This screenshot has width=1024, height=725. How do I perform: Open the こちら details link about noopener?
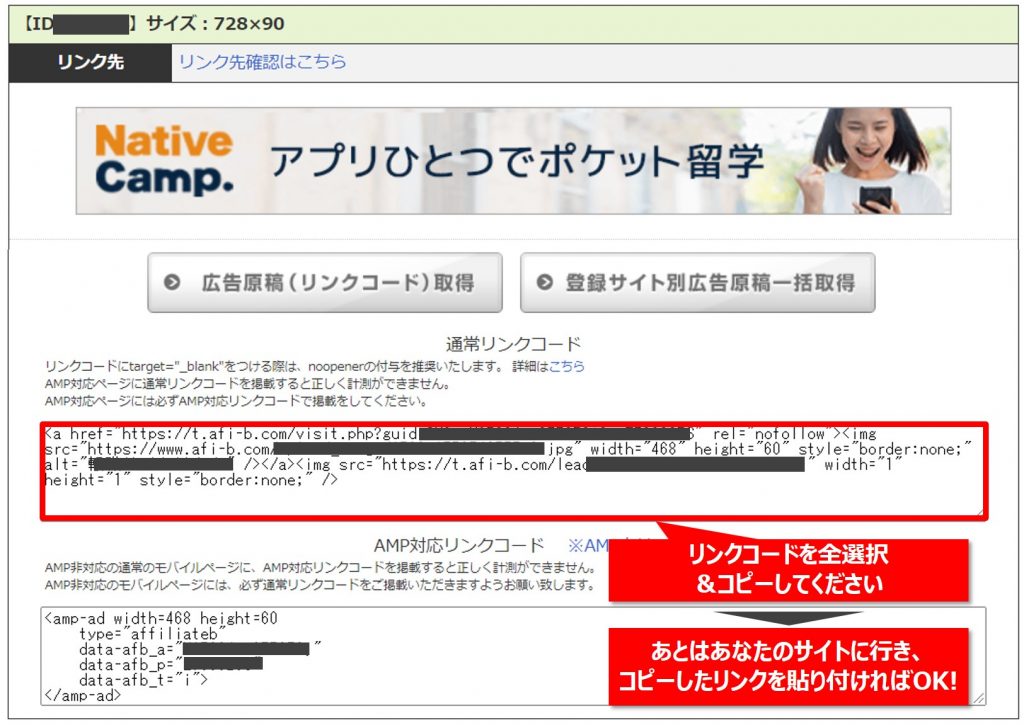(567, 366)
